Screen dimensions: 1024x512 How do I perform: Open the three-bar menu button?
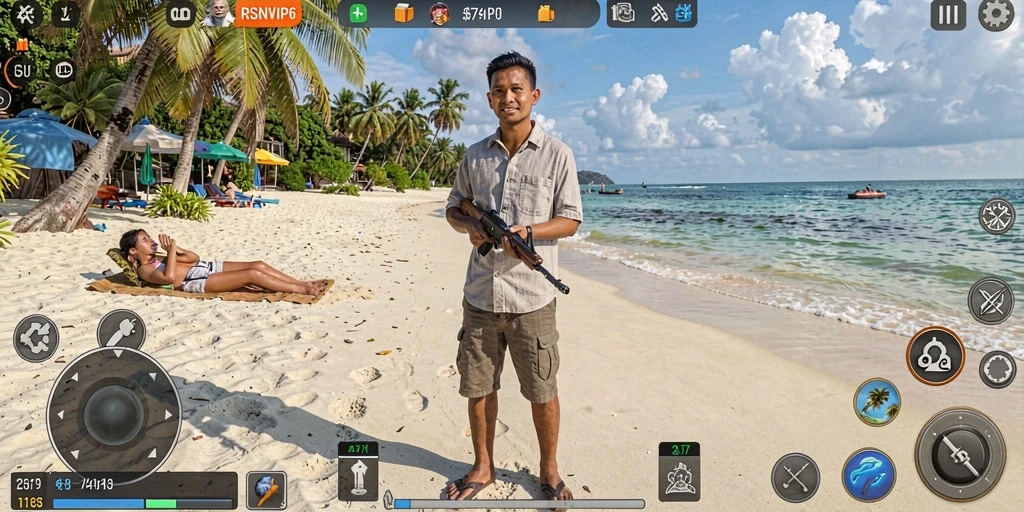click(948, 14)
